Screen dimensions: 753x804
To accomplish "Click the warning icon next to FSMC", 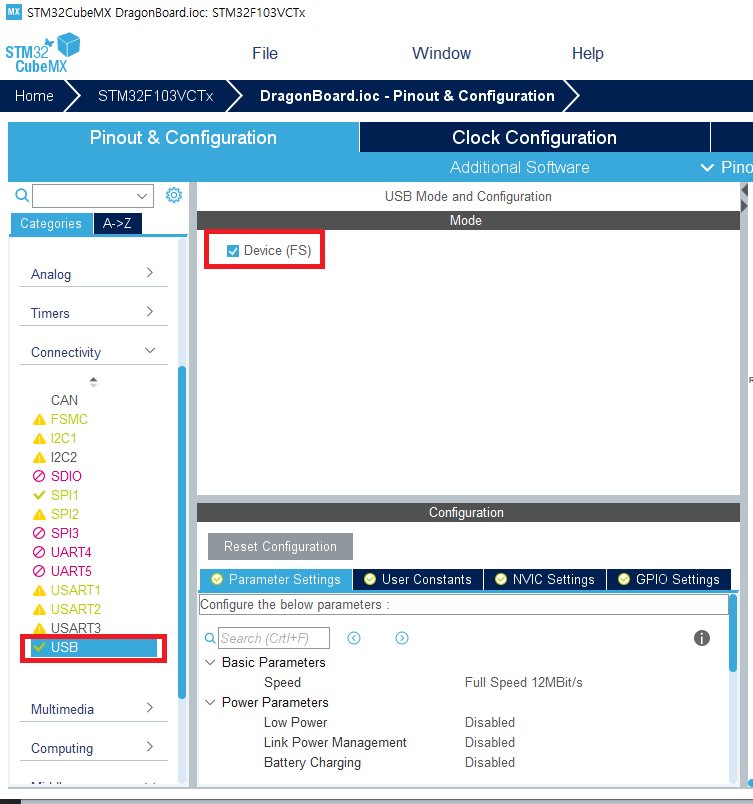I will pos(39,420).
